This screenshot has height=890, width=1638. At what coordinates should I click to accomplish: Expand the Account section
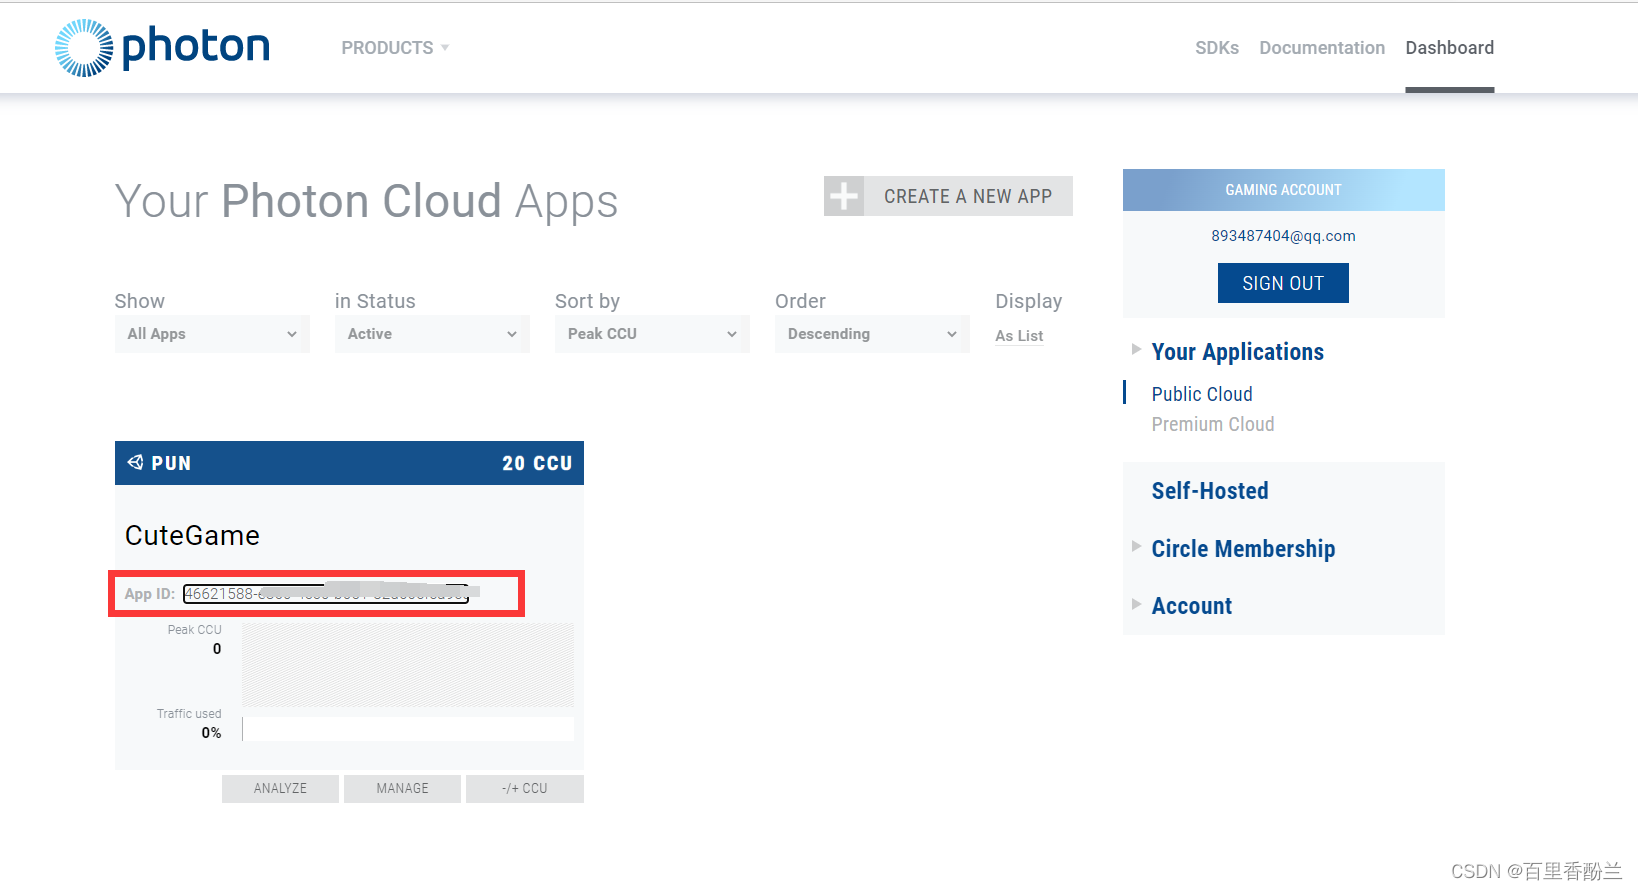[1192, 606]
